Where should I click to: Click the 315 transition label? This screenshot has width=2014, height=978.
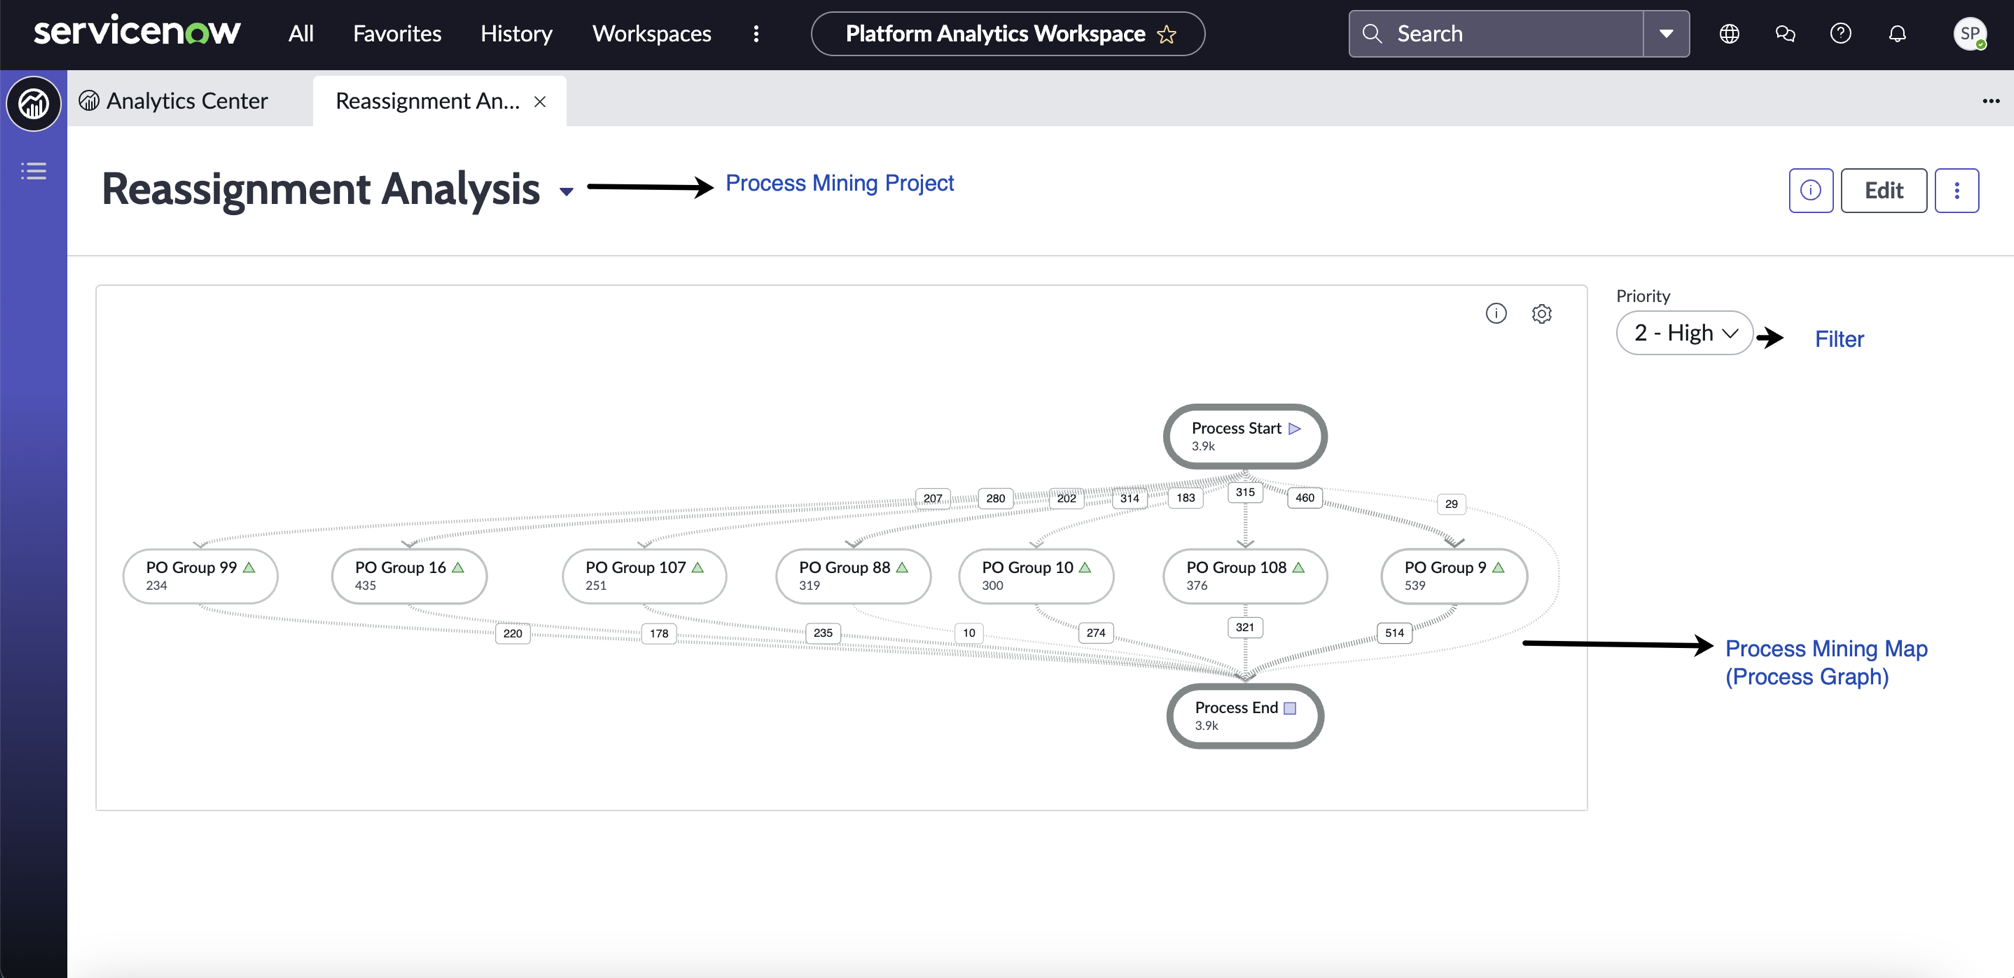pyautogui.click(x=1245, y=492)
